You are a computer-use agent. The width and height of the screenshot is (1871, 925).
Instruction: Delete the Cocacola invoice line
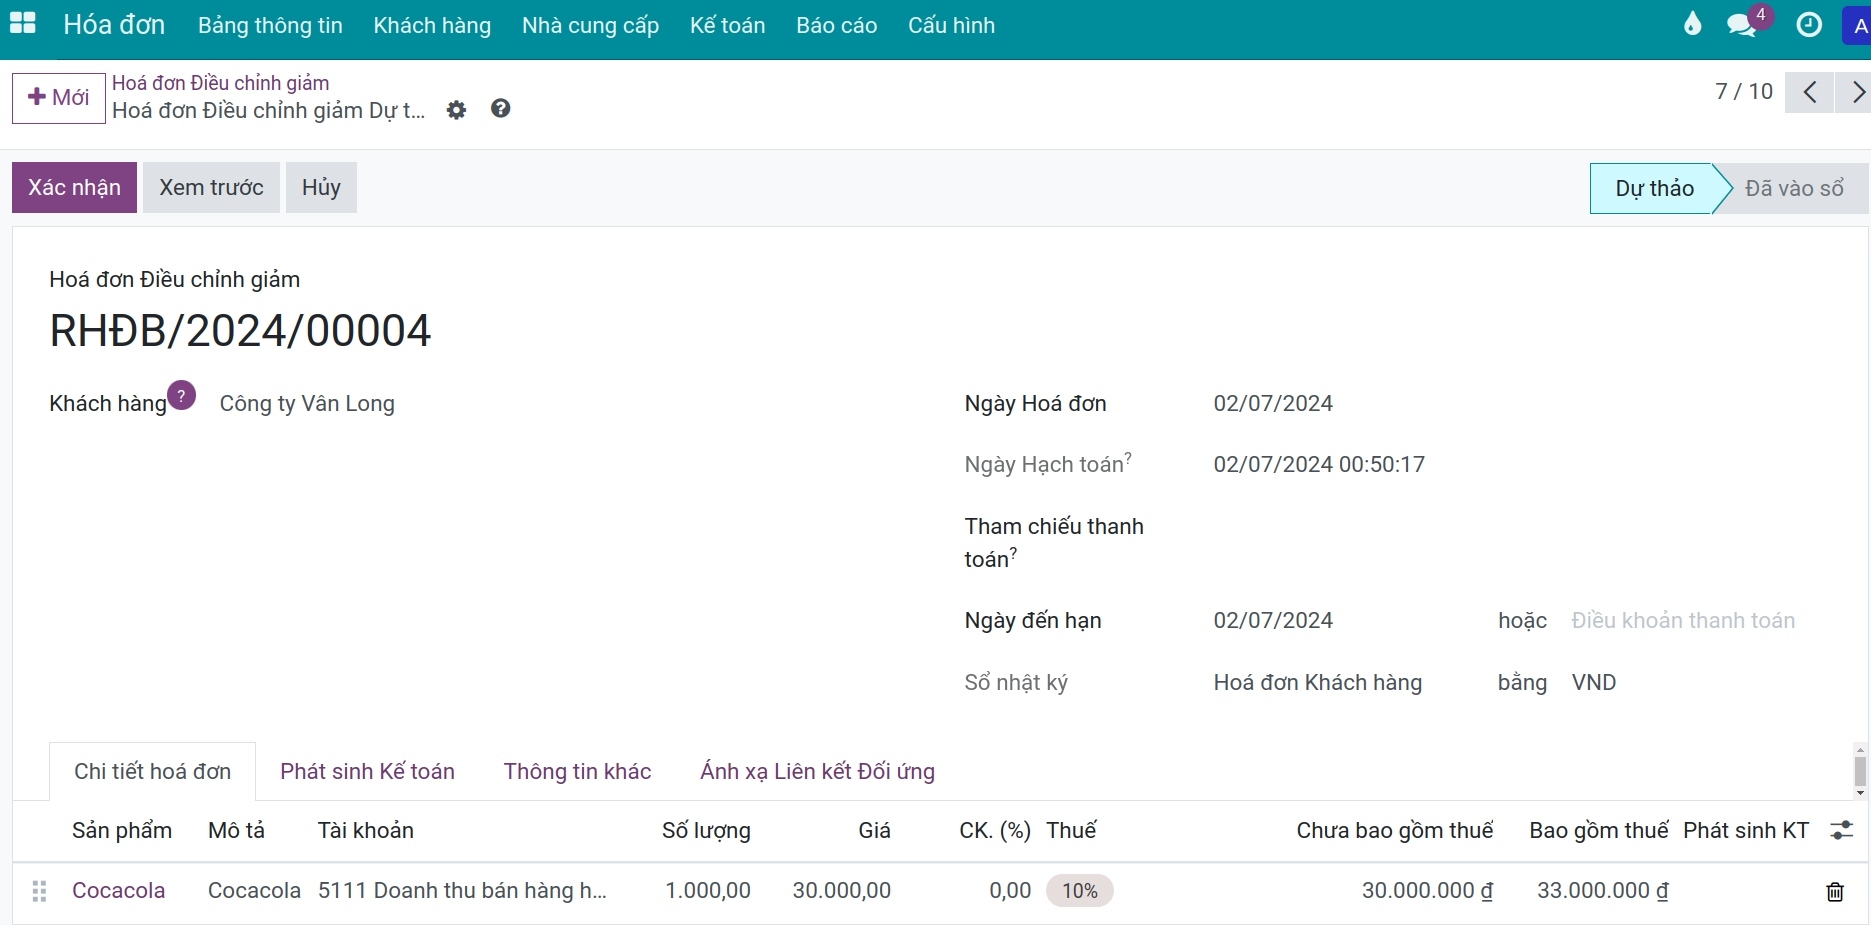click(1835, 891)
